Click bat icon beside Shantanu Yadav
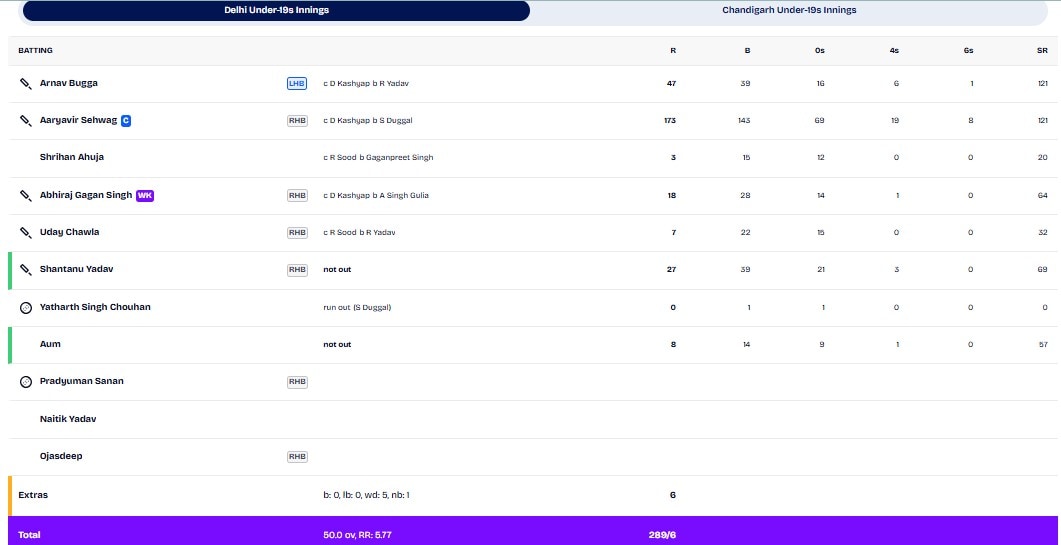 click(x=26, y=269)
